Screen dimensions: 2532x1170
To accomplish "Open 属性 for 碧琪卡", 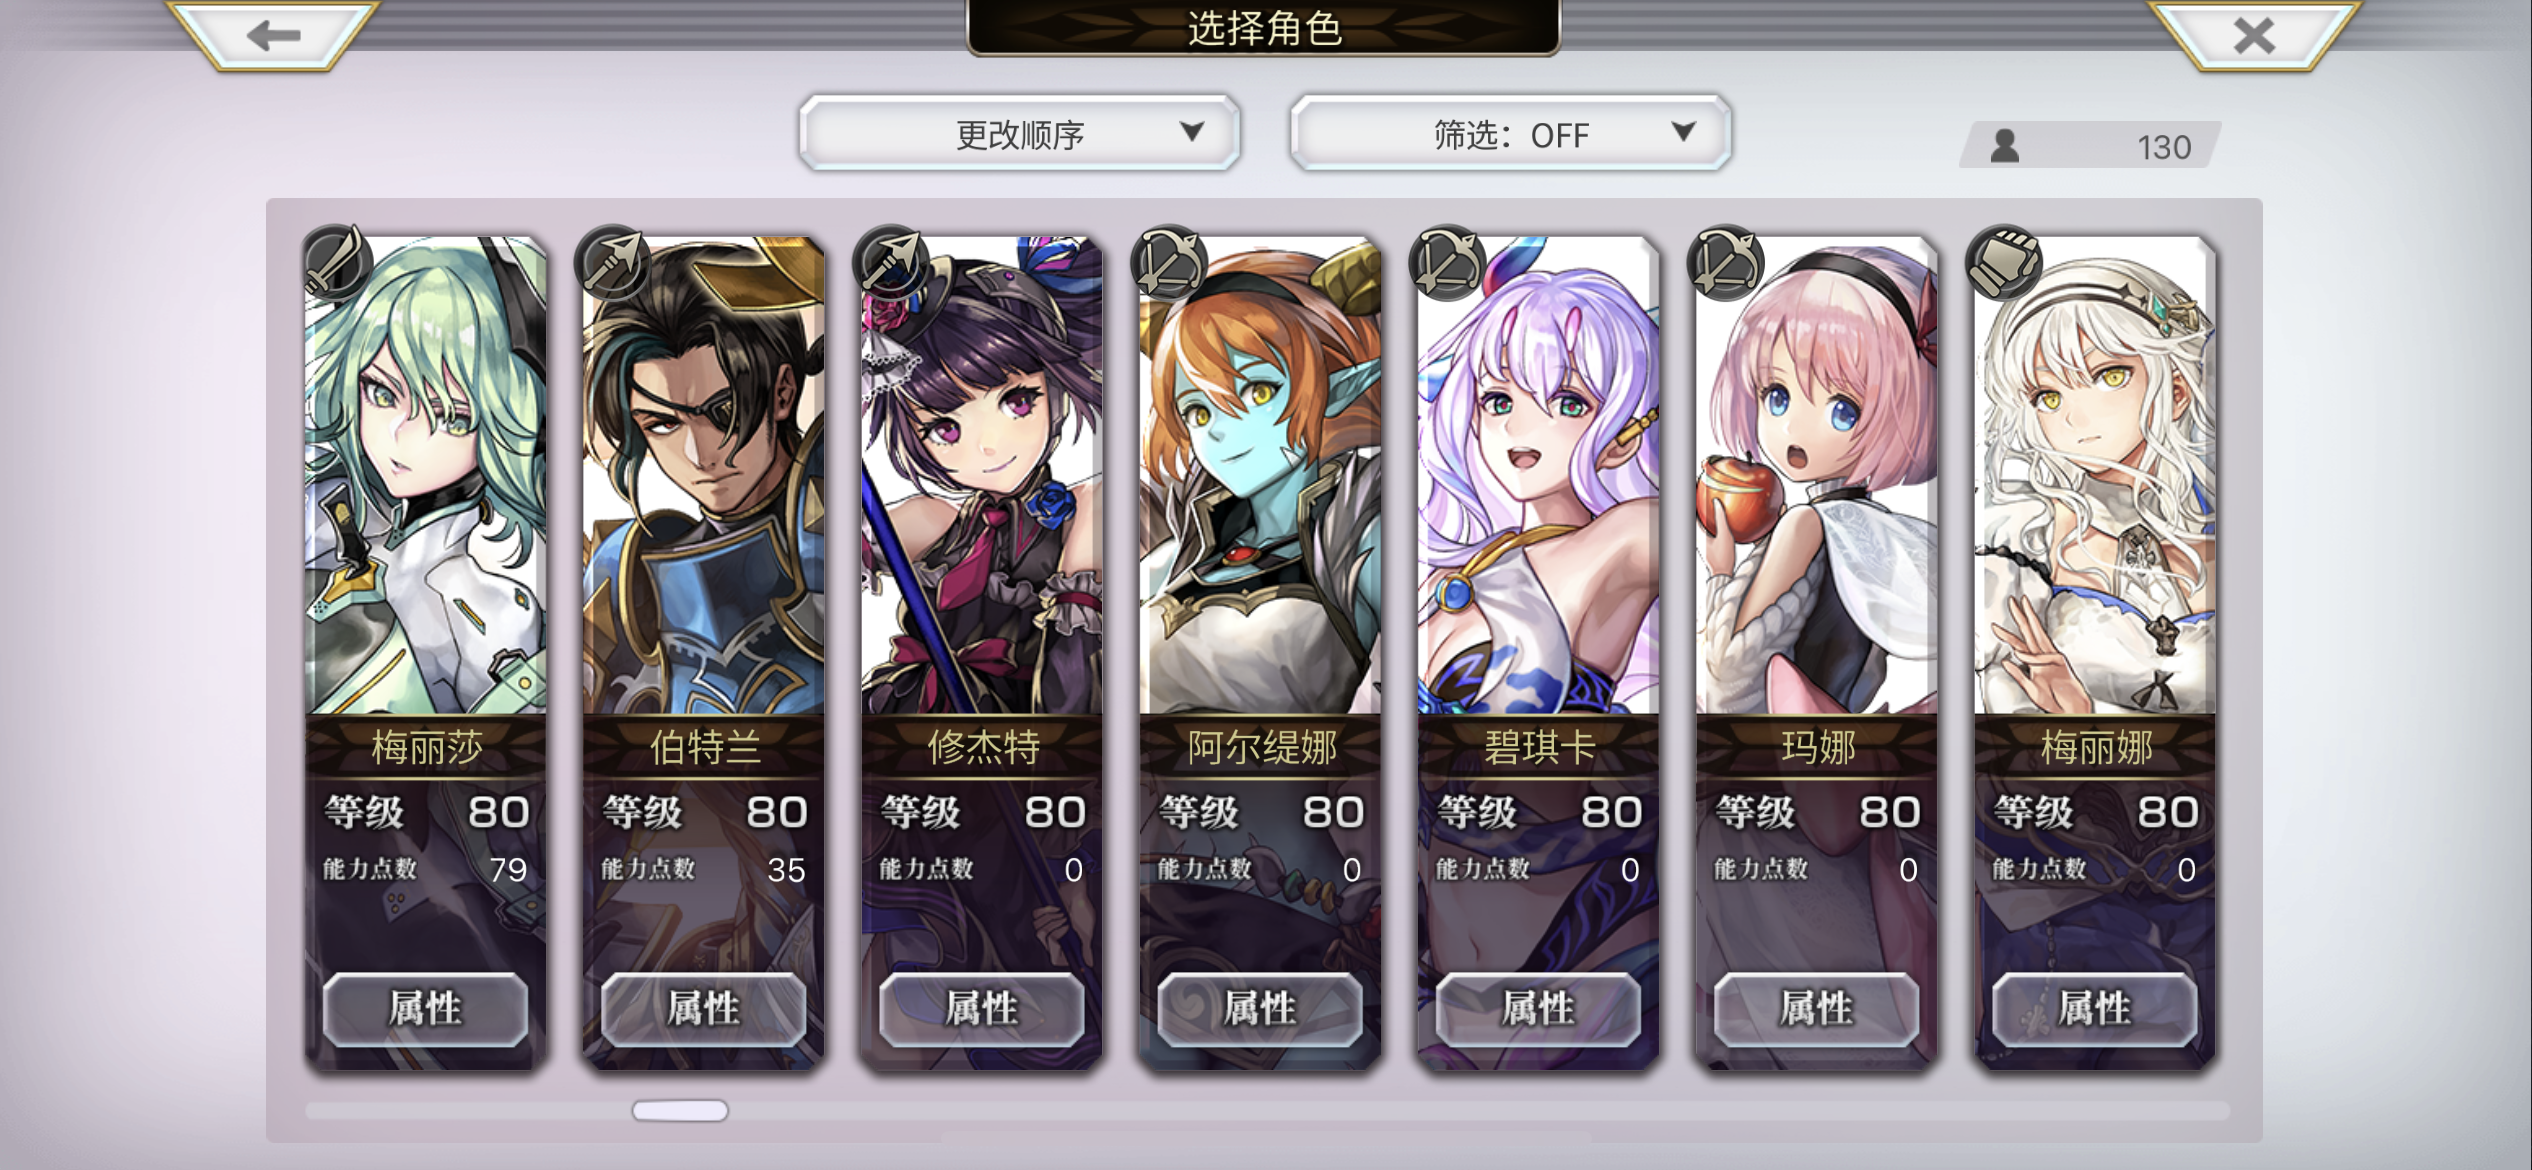I will (1538, 1009).
